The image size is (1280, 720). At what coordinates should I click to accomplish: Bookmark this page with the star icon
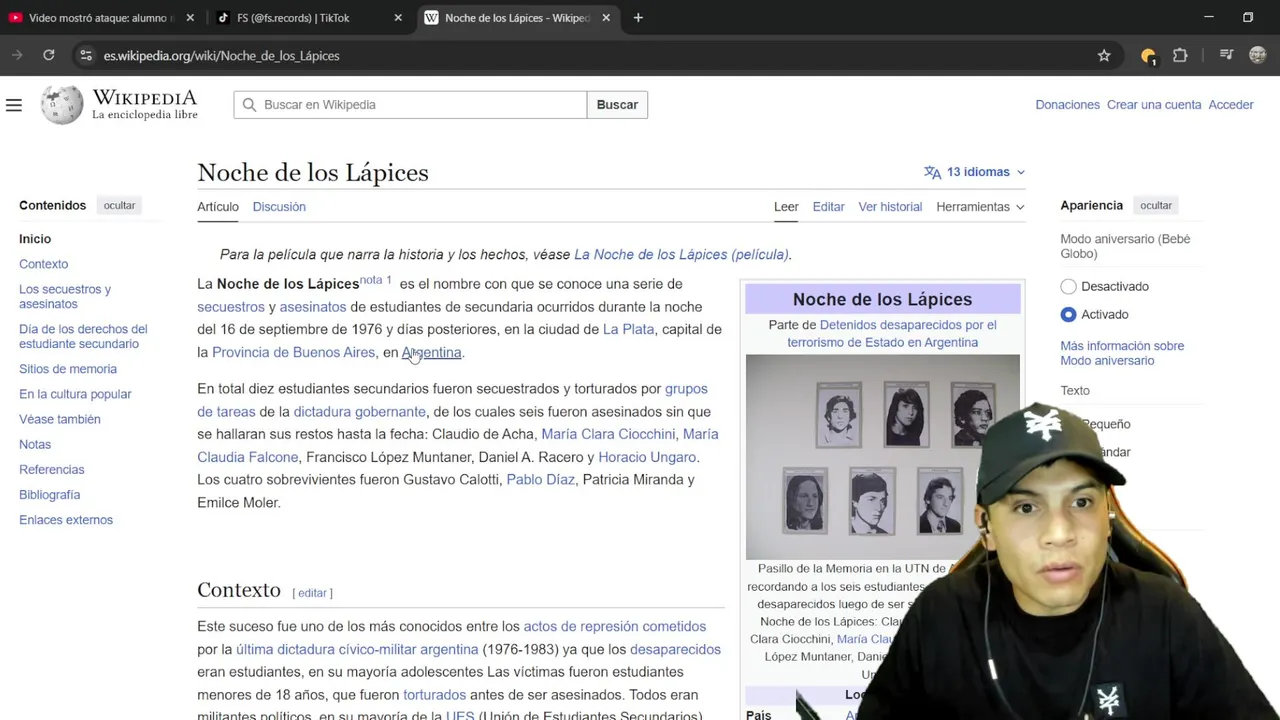click(x=1104, y=55)
